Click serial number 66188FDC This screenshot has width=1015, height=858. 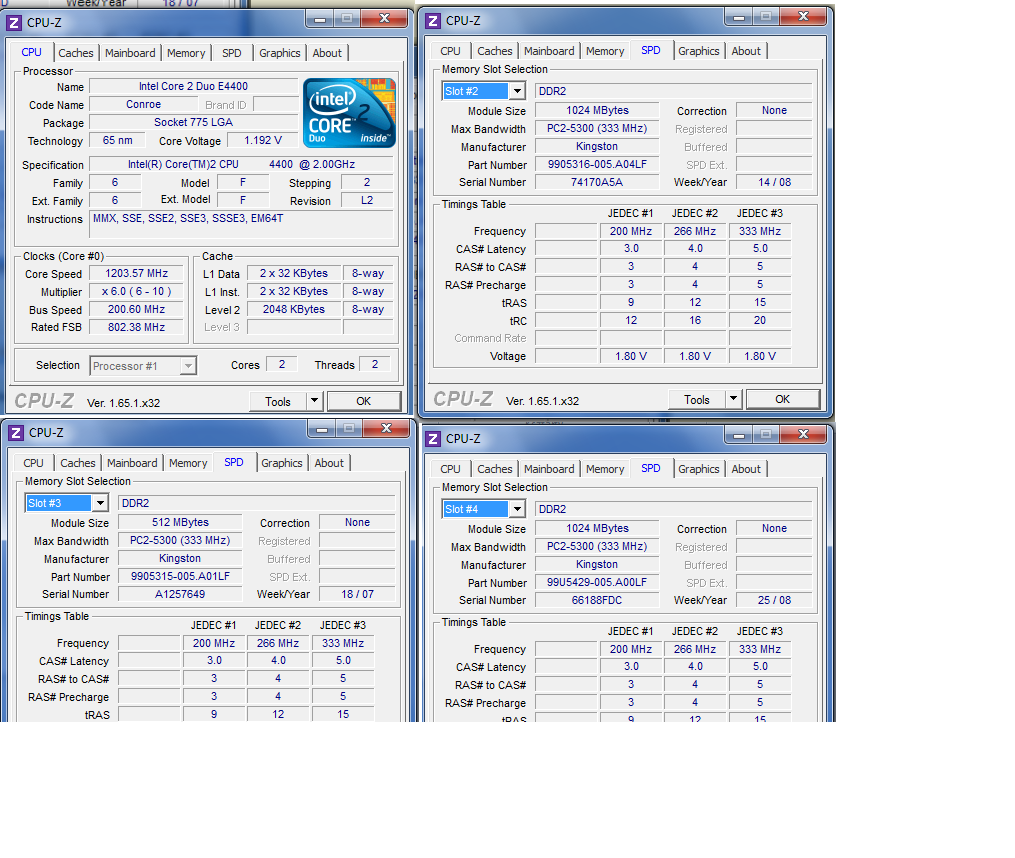pos(597,600)
